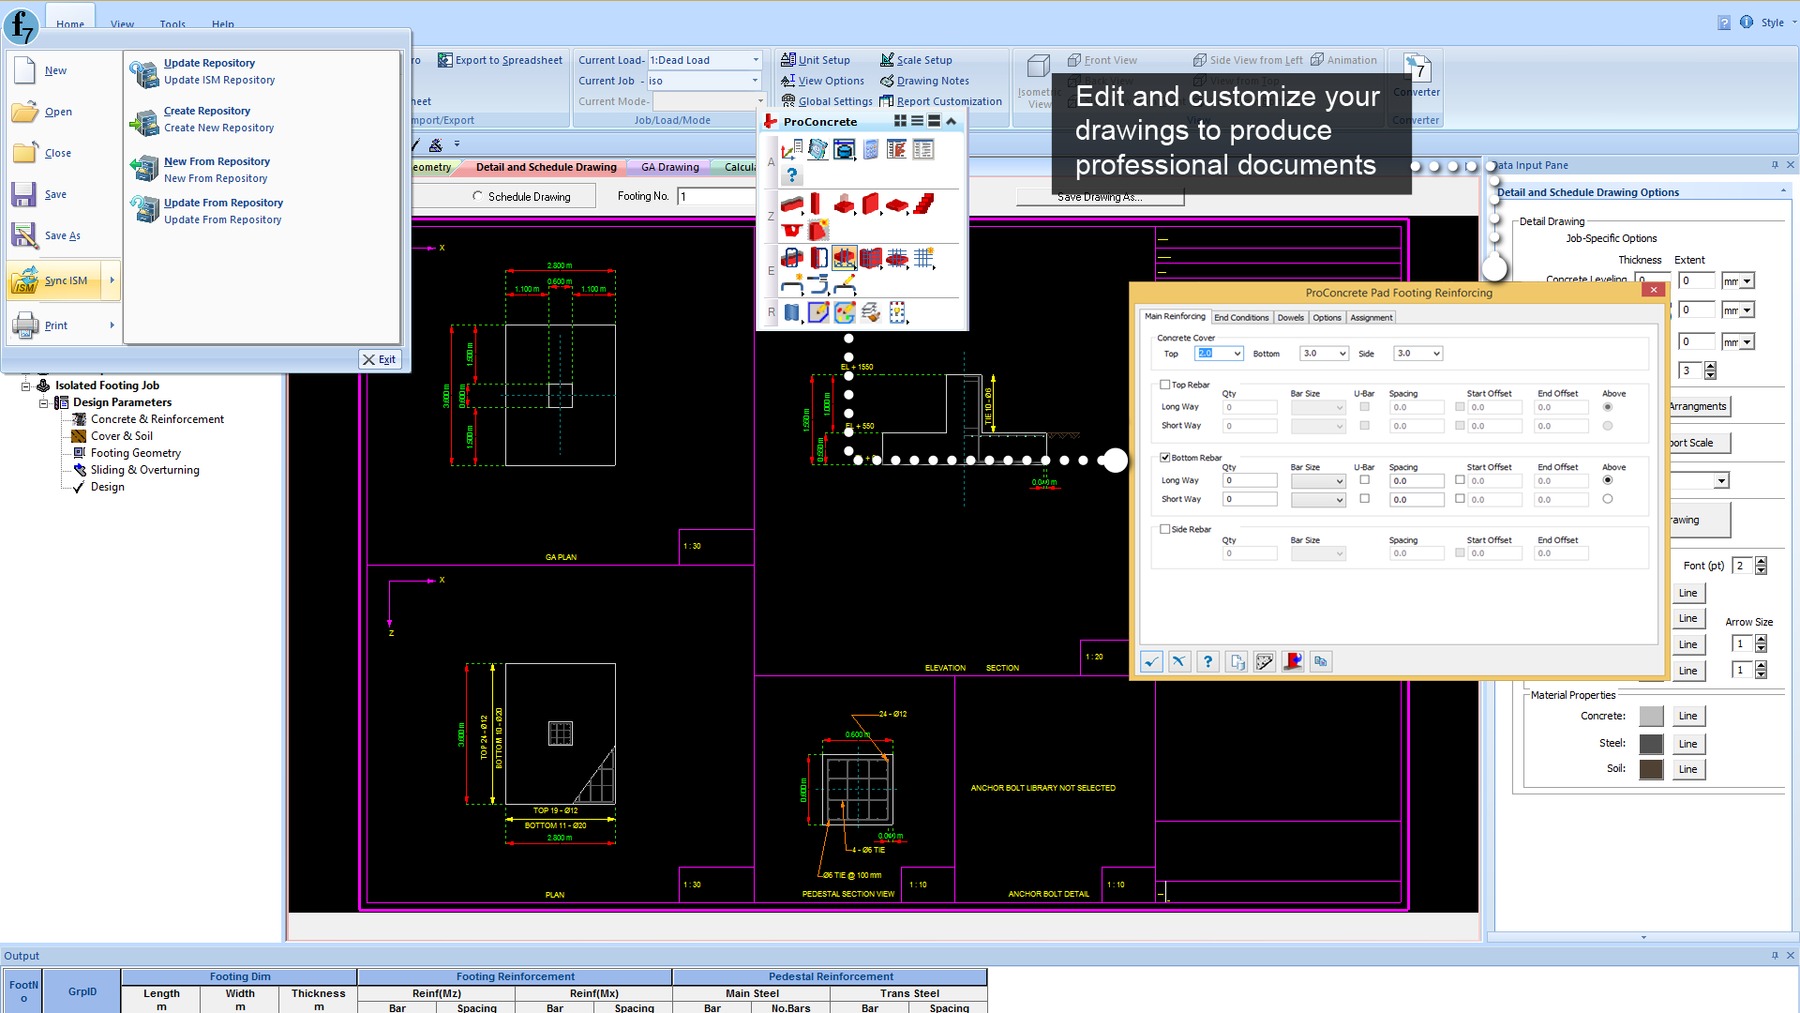Viewport: 1800px width, 1013px height.
Task: Open Bottom Rebar Short Way Bar Size dropdown
Action: click(1339, 499)
